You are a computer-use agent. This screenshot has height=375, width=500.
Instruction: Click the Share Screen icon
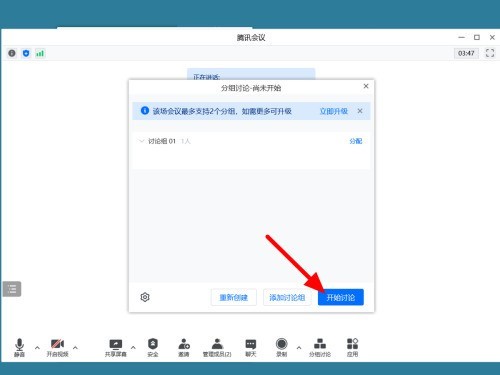pos(116,347)
